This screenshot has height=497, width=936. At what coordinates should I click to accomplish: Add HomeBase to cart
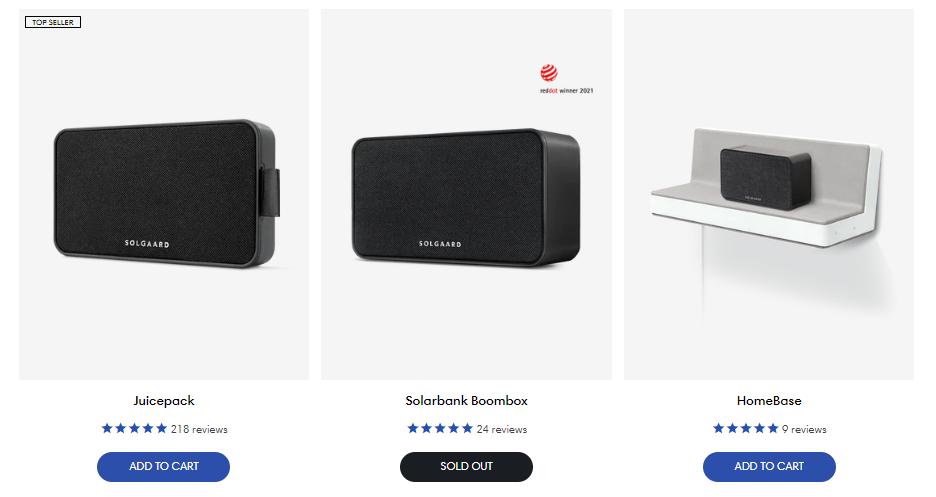[769, 467]
